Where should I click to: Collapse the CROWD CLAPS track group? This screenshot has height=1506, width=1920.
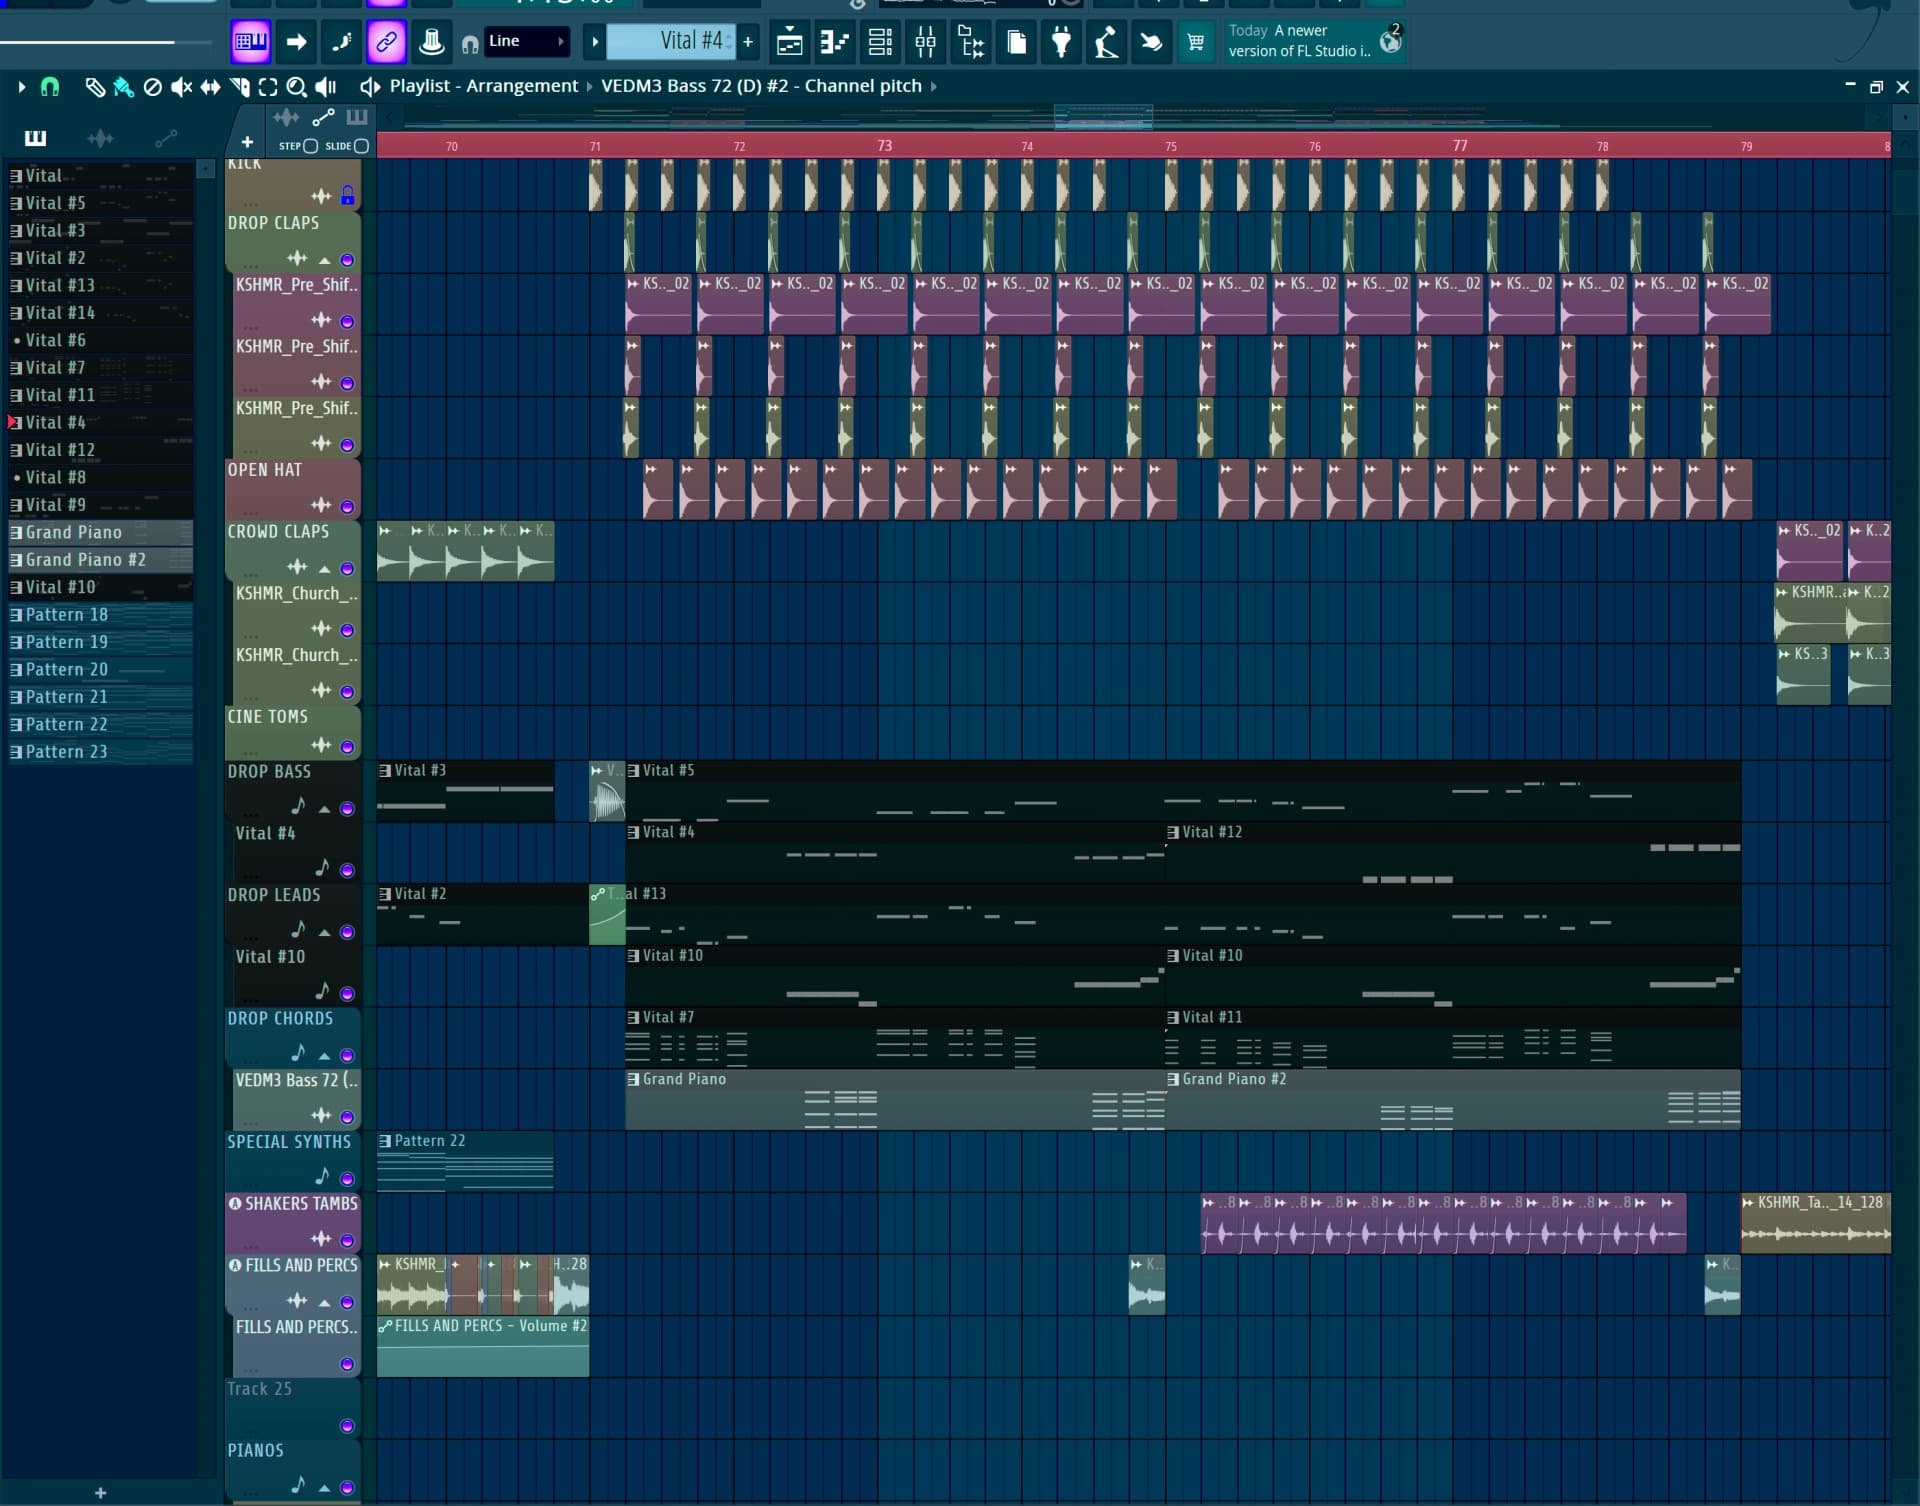(x=324, y=569)
